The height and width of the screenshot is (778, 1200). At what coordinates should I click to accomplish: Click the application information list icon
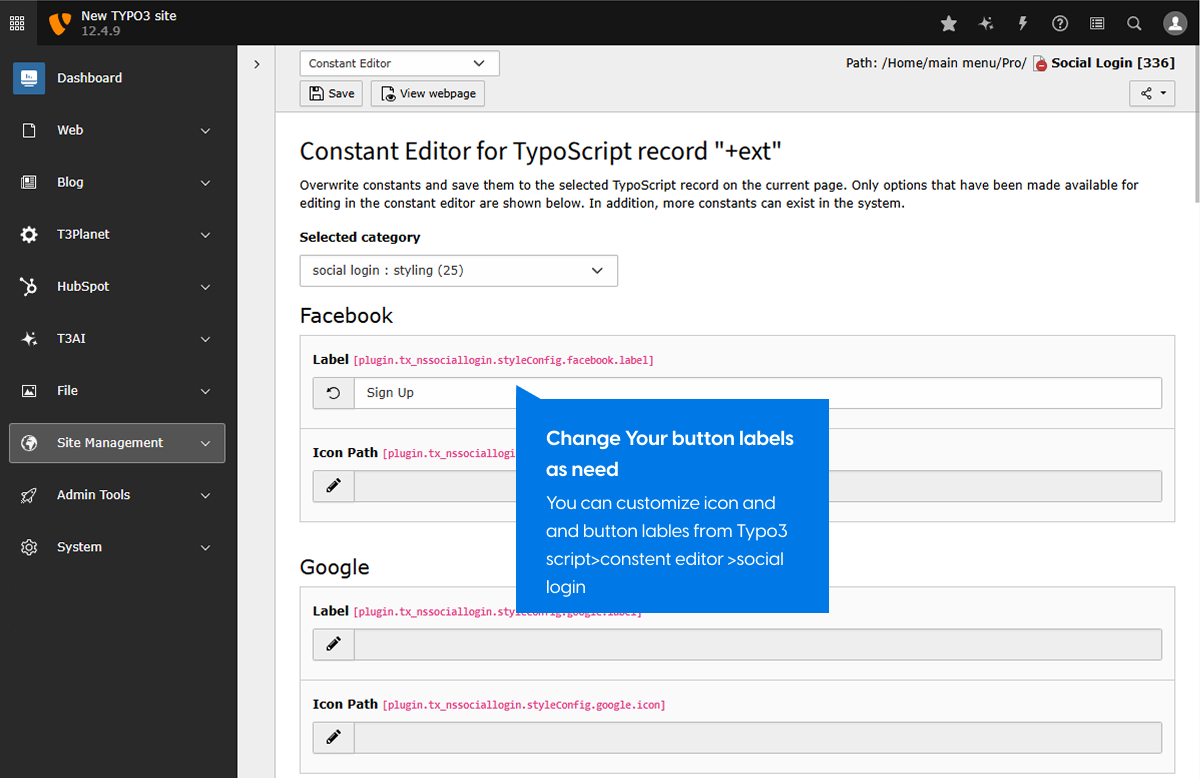pyautogui.click(x=1097, y=23)
